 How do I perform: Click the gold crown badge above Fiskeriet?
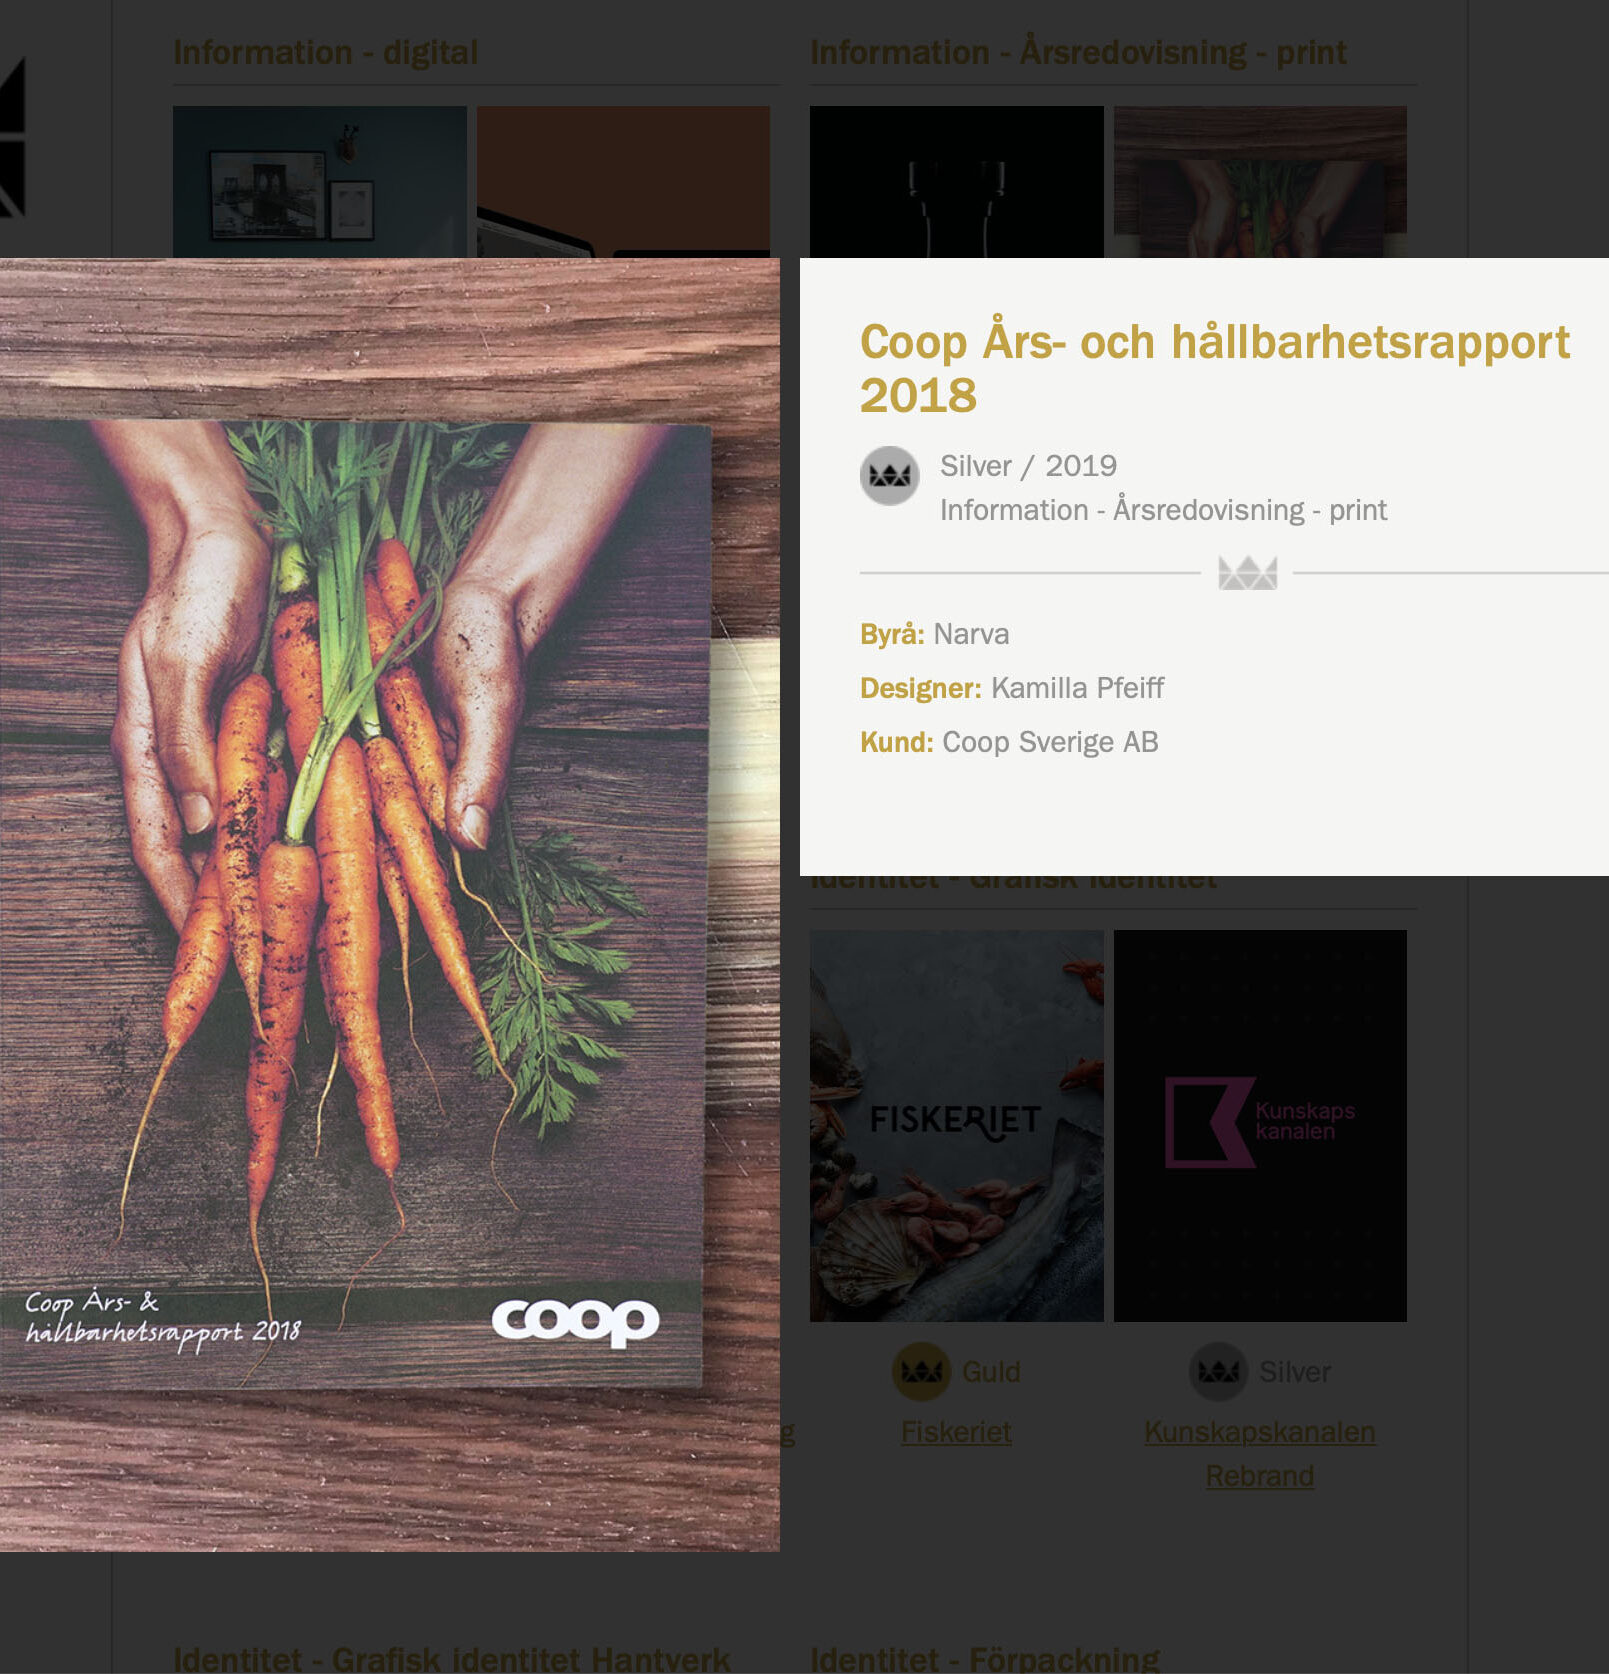[x=921, y=1371]
